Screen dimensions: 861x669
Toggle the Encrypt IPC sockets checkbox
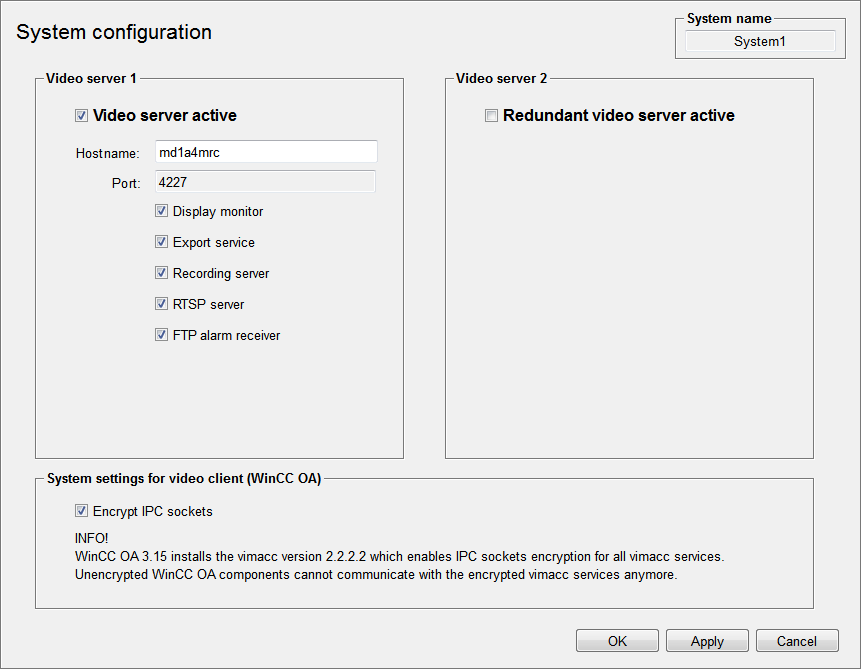coord(82,512)
